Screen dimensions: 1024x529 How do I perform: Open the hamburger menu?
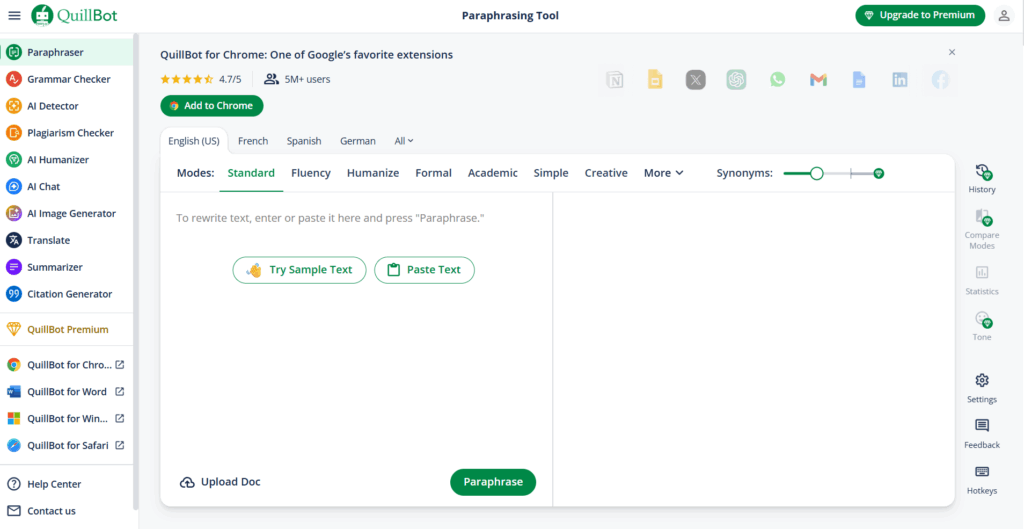[14, 16]
